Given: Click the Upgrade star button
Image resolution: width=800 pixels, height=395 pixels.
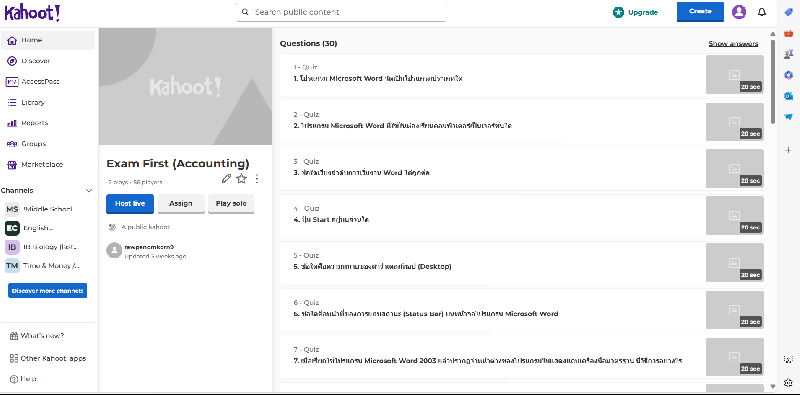Looking at the screenshot, I should 635,12.
